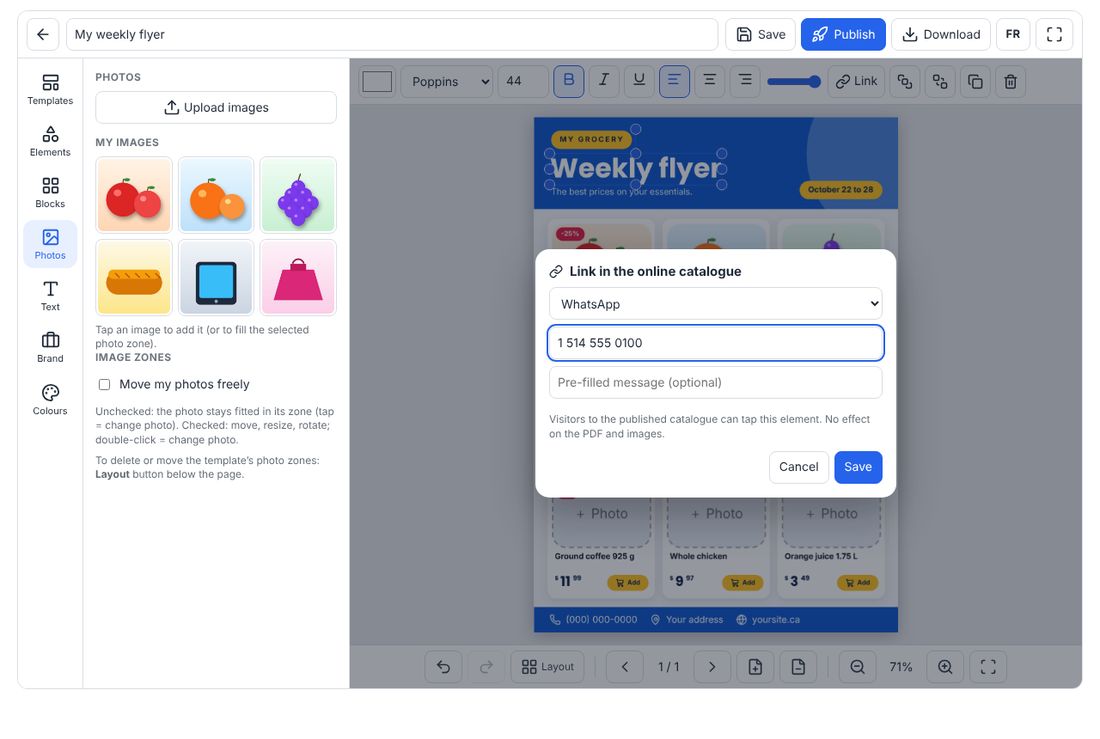Go to the next page
Image resolution: width=1100 pixels, height=739 pixels.
712,667
